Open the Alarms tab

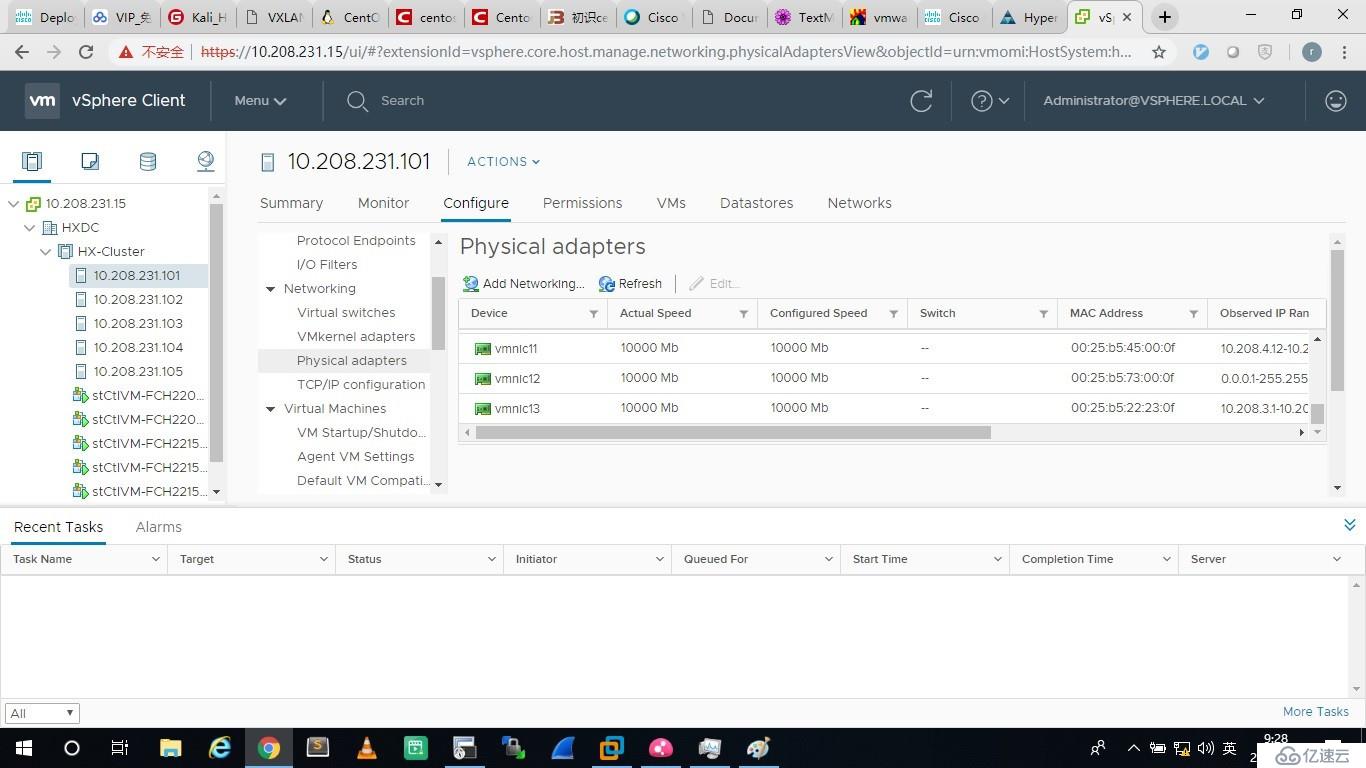click(158, 527)
